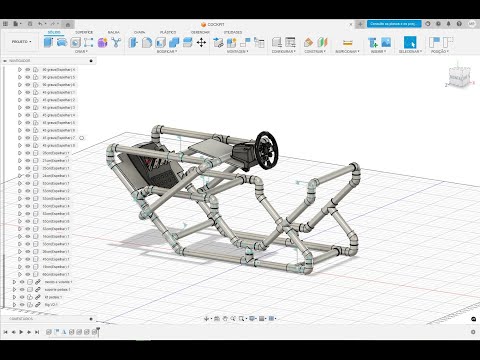
Task: Hide the 20cm Espelhar:1 component
Action: 28,153
